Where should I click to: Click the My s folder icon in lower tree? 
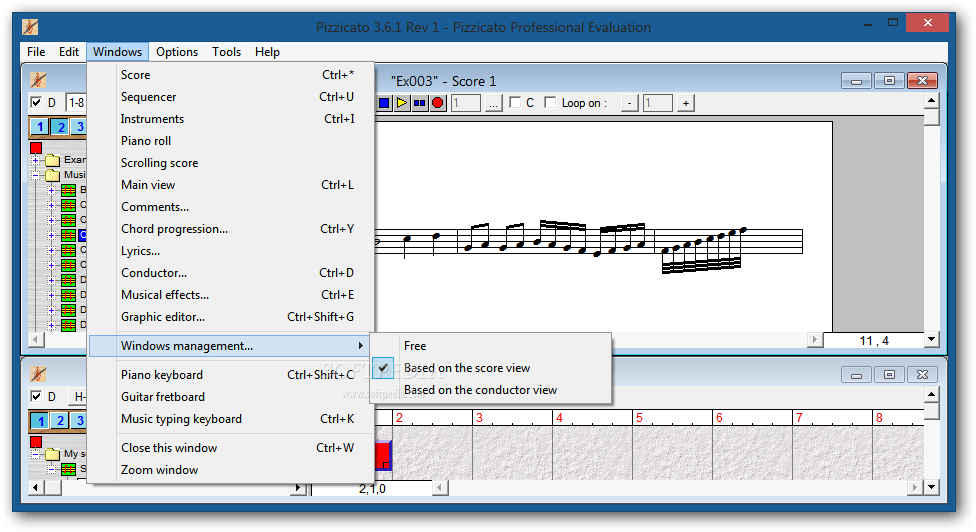click(x=53, y=454)
